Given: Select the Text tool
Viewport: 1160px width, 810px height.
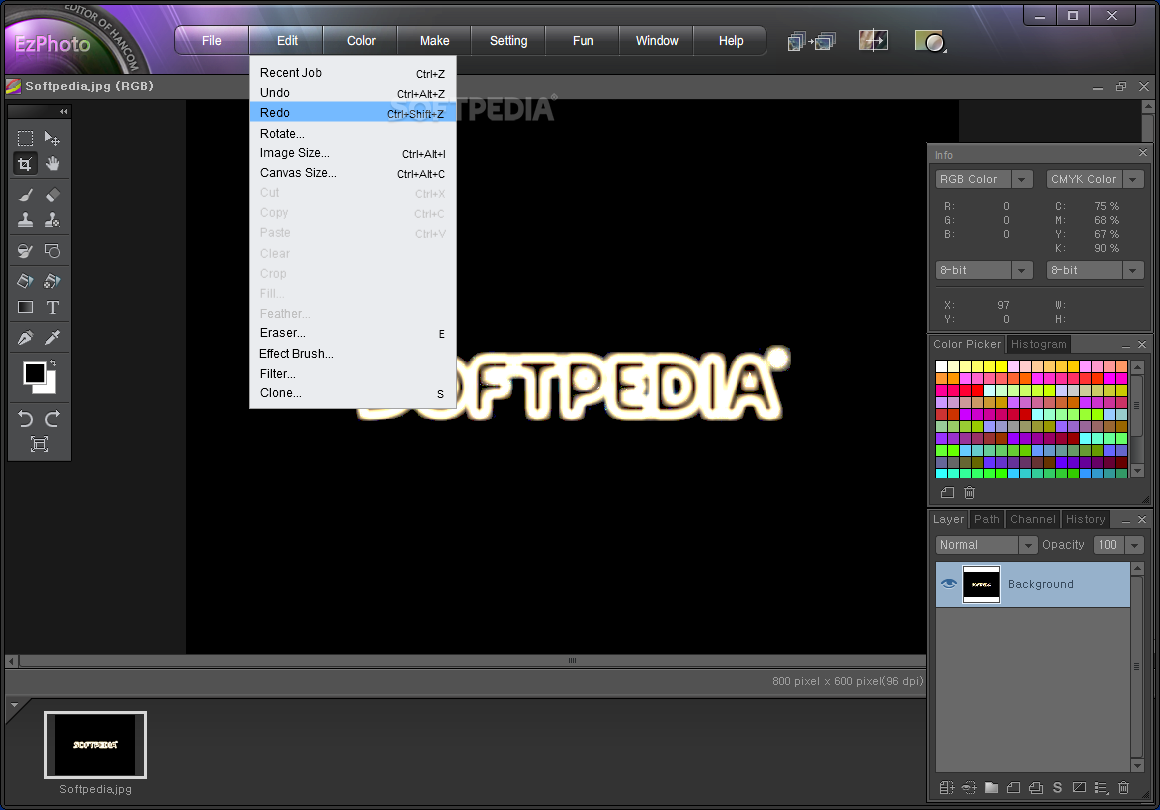Looking at the screenshot, I should 53,307.
